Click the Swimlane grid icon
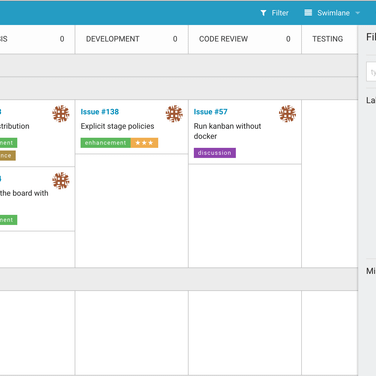Screen dimensions: 376x376 click(308, 13)
